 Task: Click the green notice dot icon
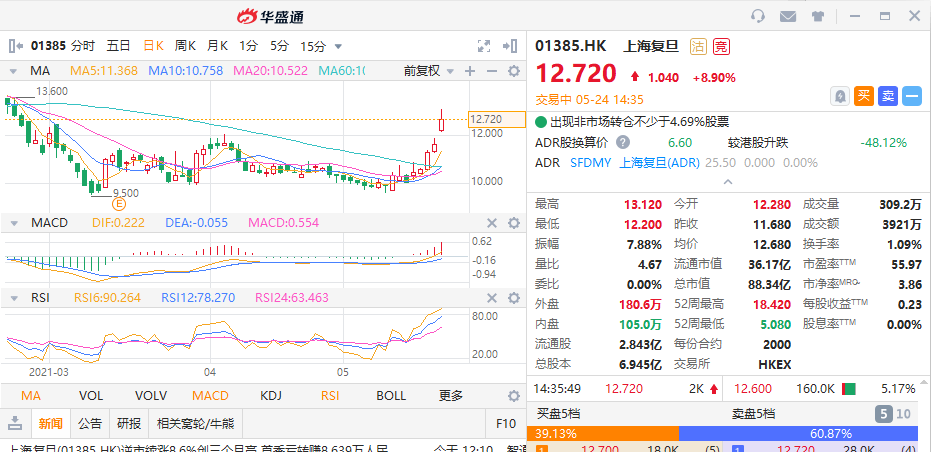tap(540, 122)
